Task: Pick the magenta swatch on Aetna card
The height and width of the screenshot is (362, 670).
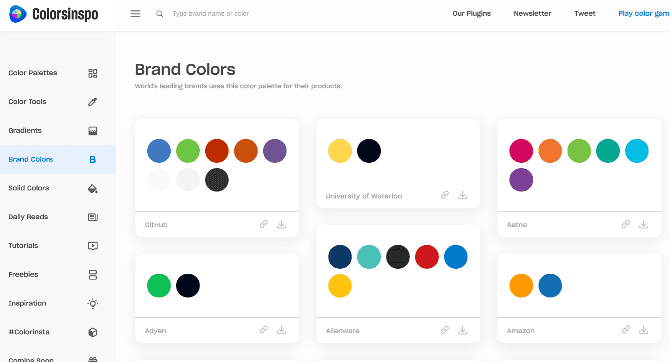Action: 521,151
